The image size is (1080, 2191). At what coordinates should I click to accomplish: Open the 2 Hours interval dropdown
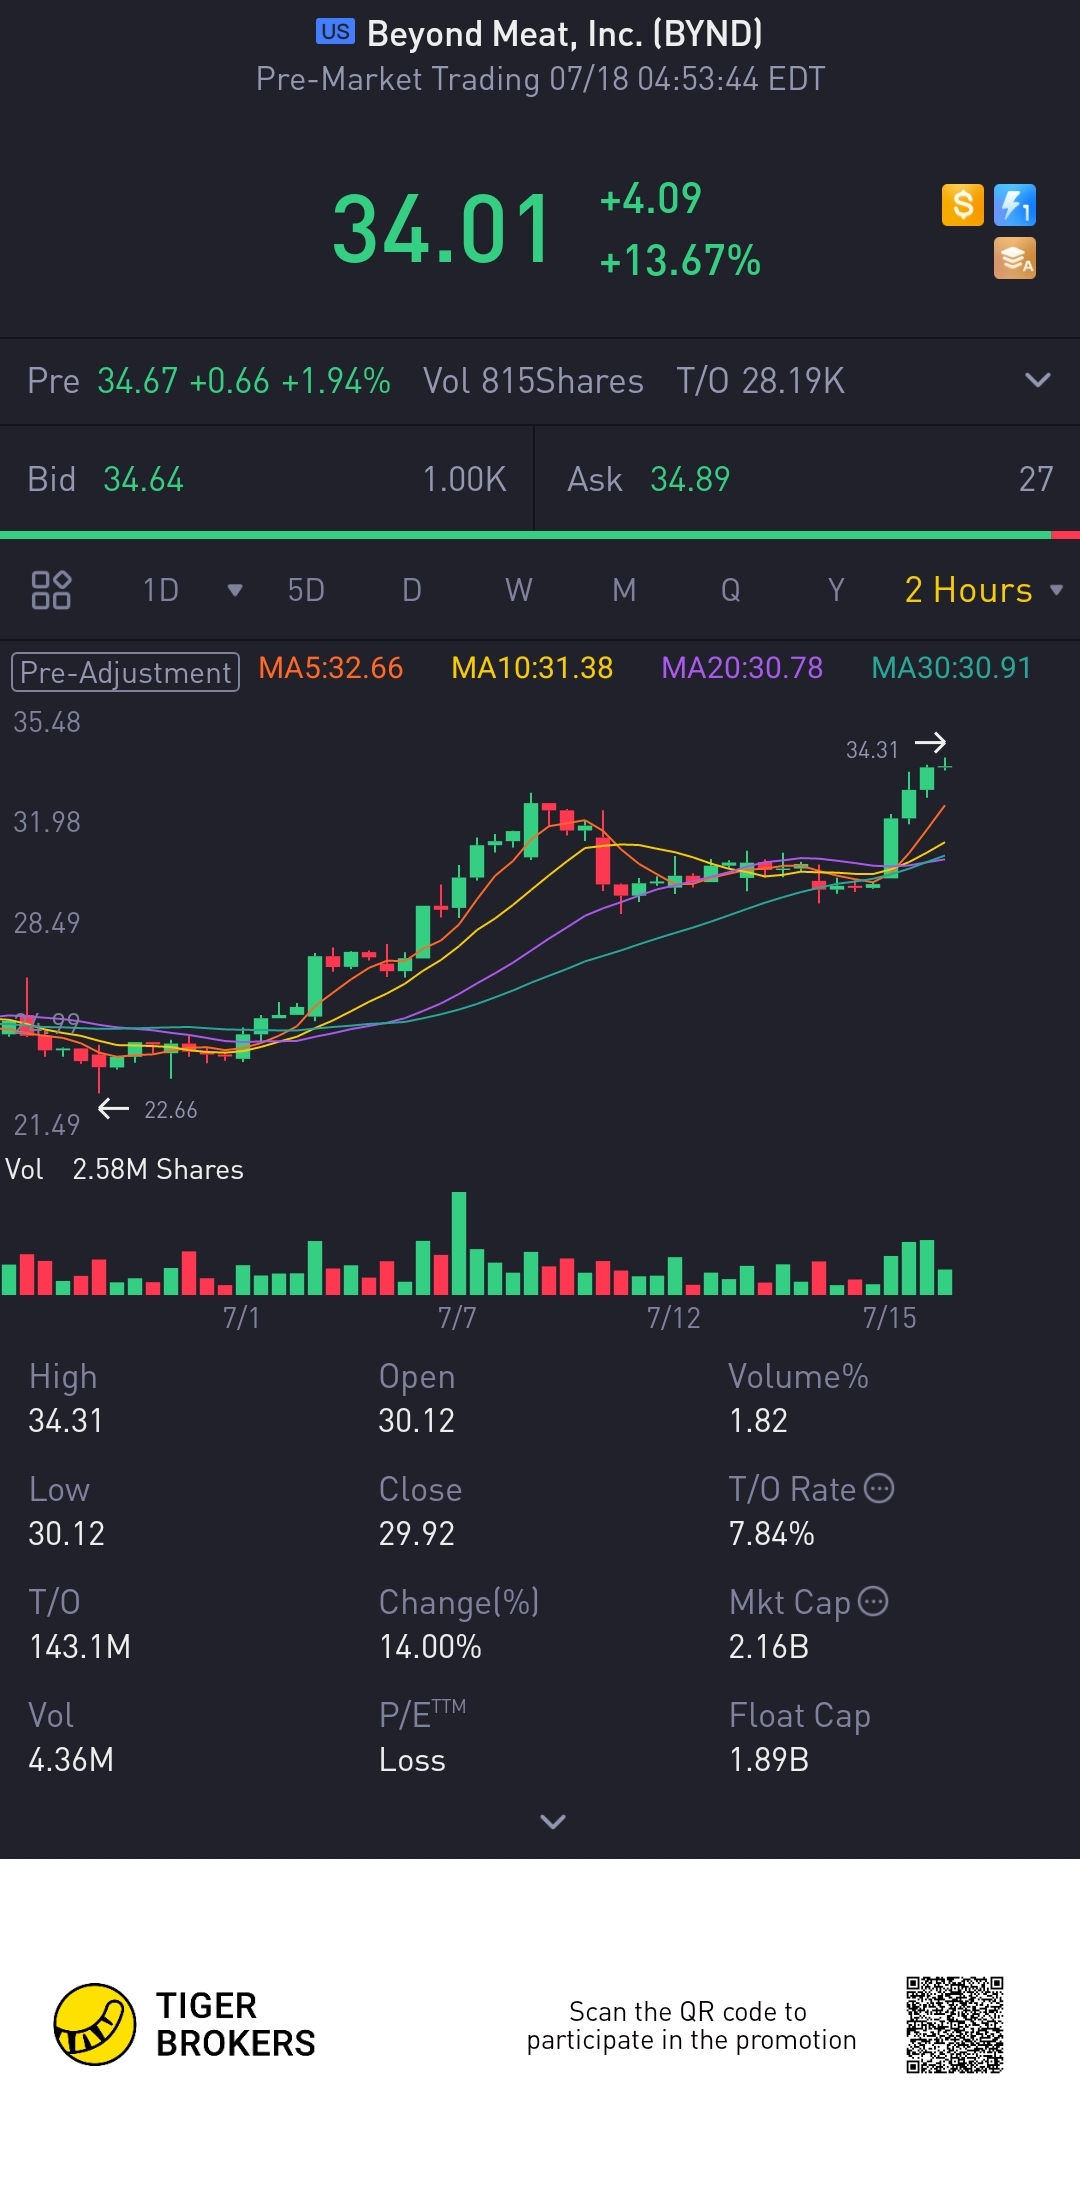984,590
